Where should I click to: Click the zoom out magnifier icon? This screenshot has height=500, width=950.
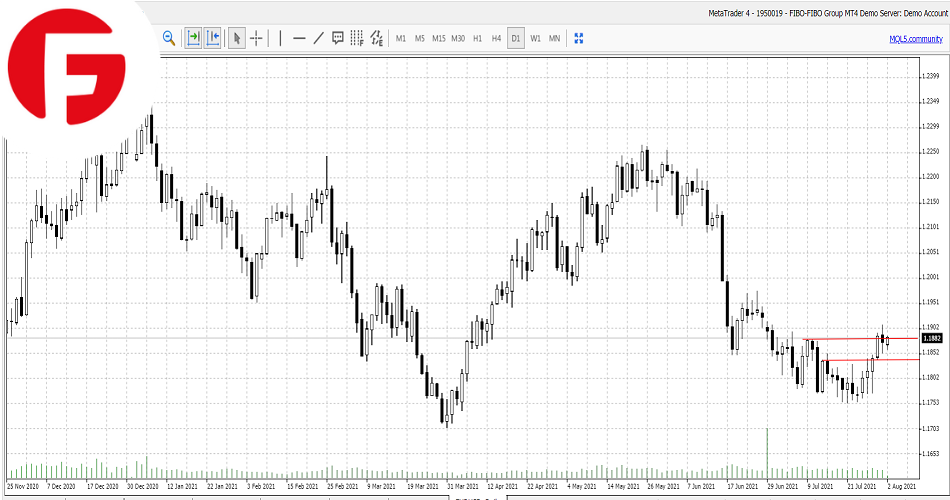tap(169, 38)
